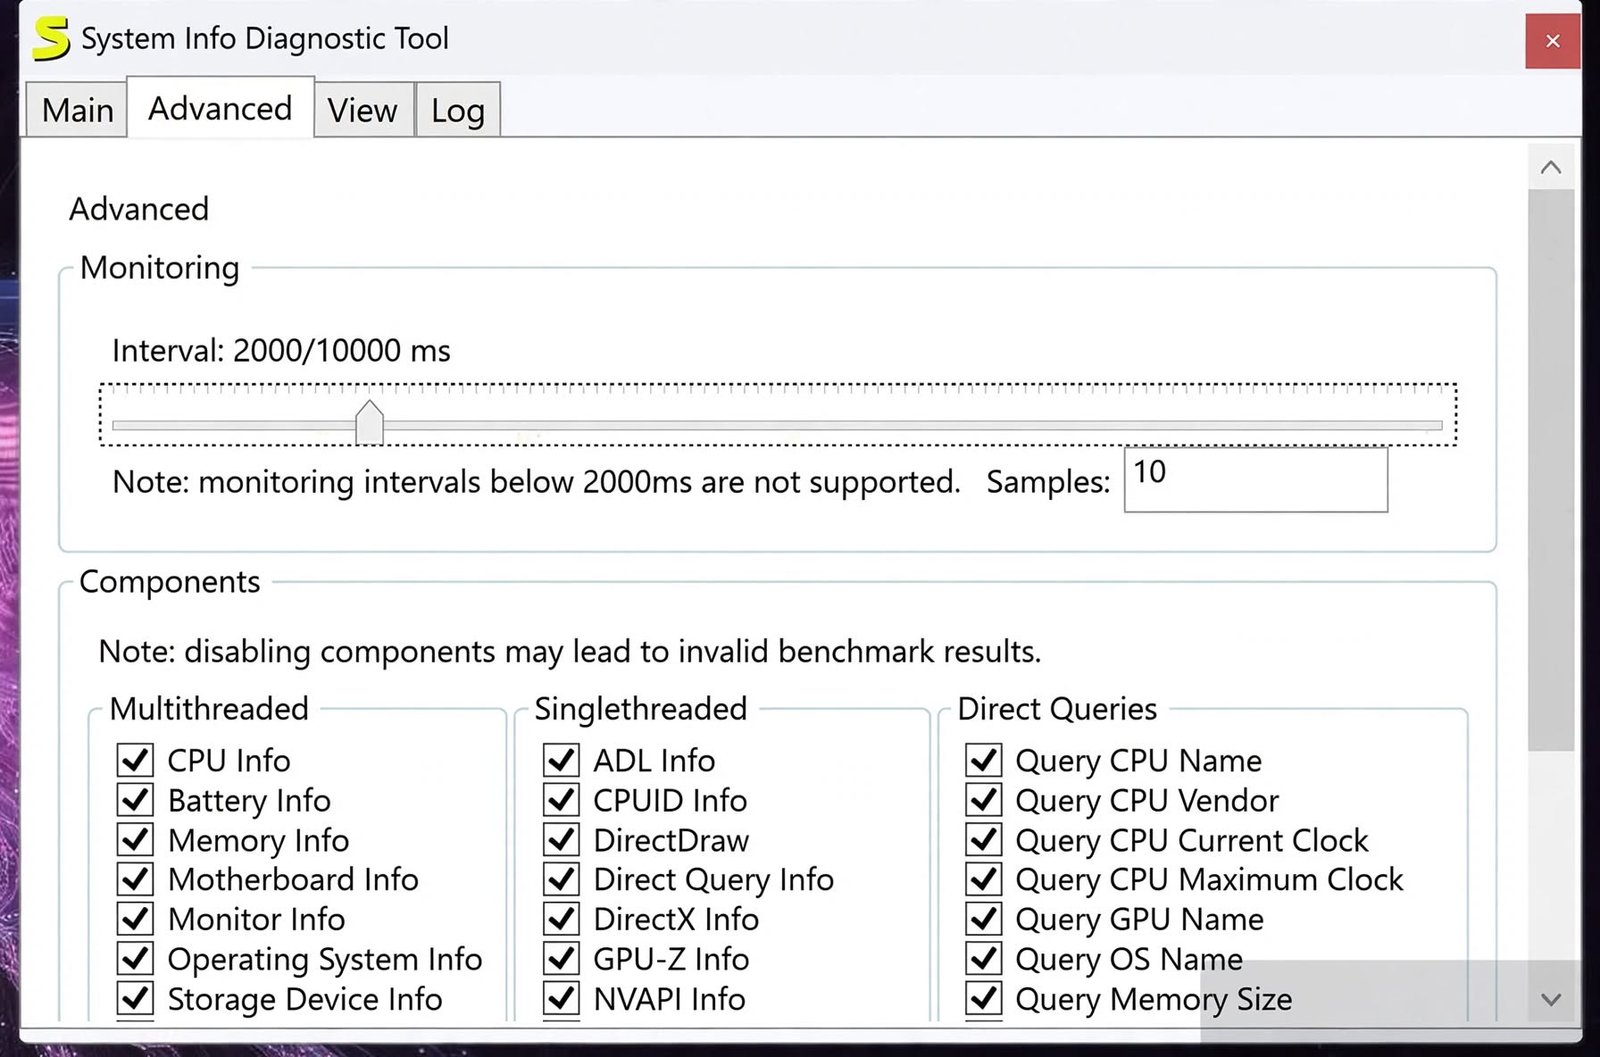Viewport: 1600px width, 1057px height.
Task: Disable the DirectDraw checkbox
Action: pyautogui.click(x=561, y=840)
